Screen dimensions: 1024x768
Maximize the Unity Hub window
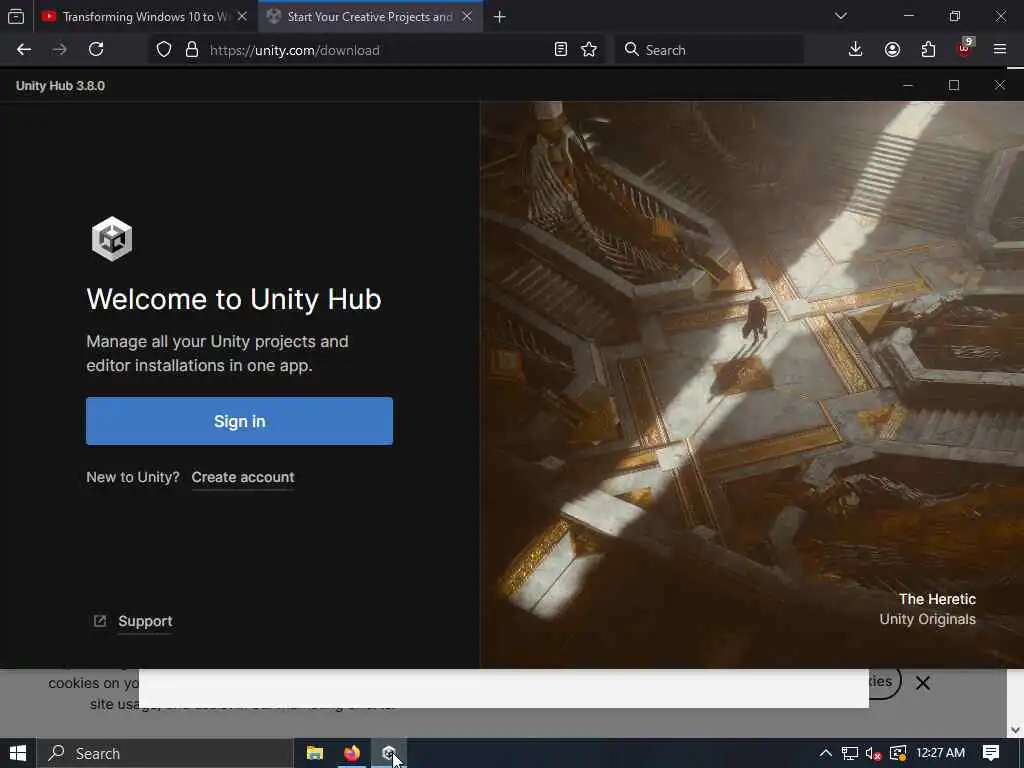point(953,86)
